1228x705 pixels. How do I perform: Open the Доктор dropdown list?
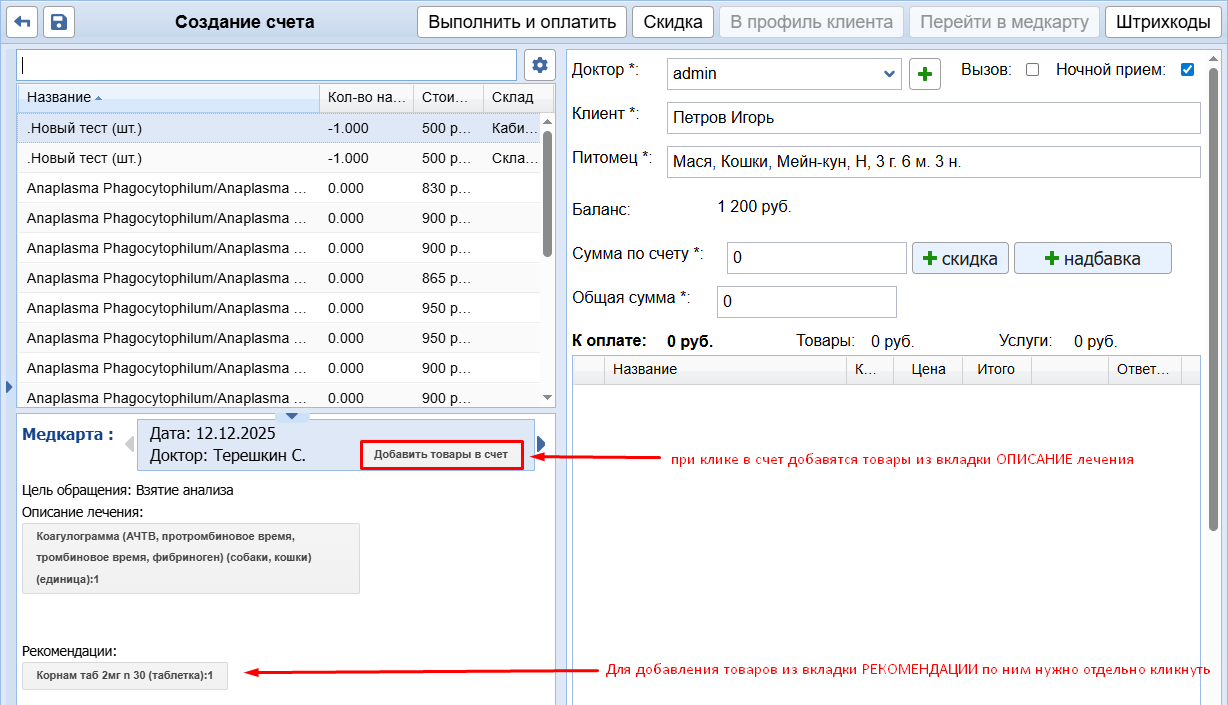pos(889,74)
